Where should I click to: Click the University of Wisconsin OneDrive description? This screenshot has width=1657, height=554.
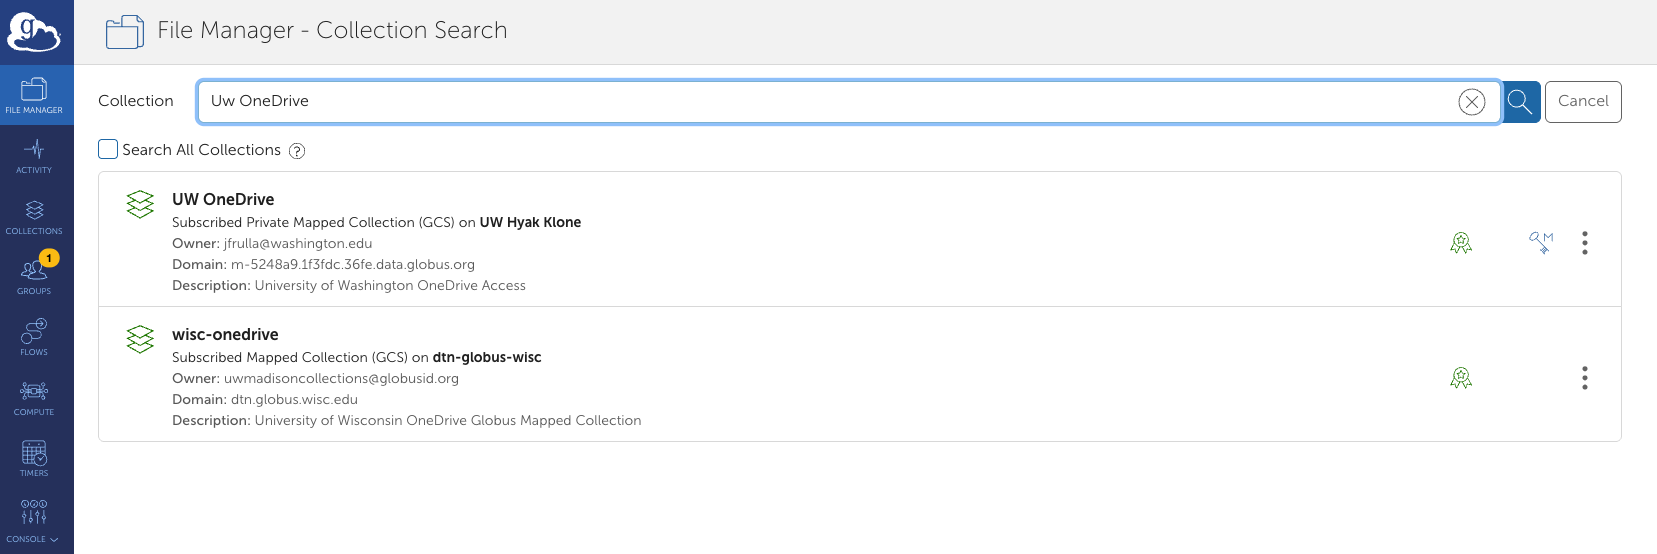click(x=448, y=420)
